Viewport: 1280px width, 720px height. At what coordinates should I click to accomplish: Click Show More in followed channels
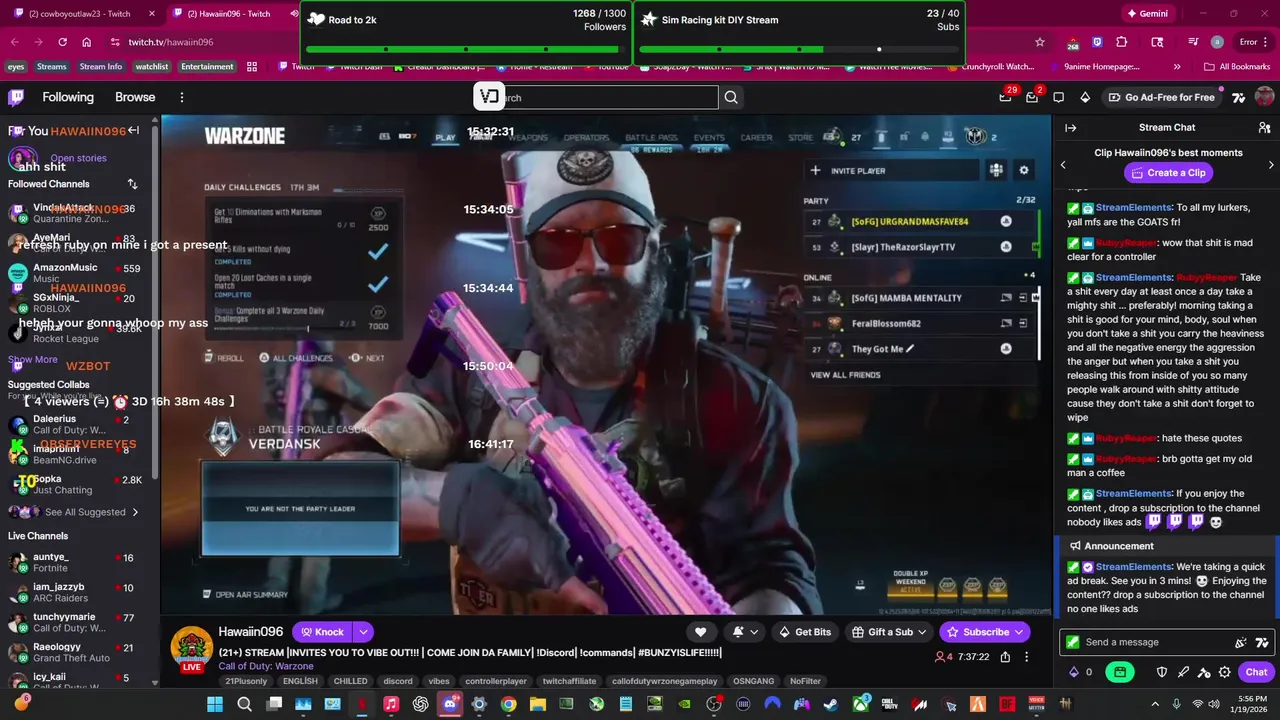[x=33, y=359]
